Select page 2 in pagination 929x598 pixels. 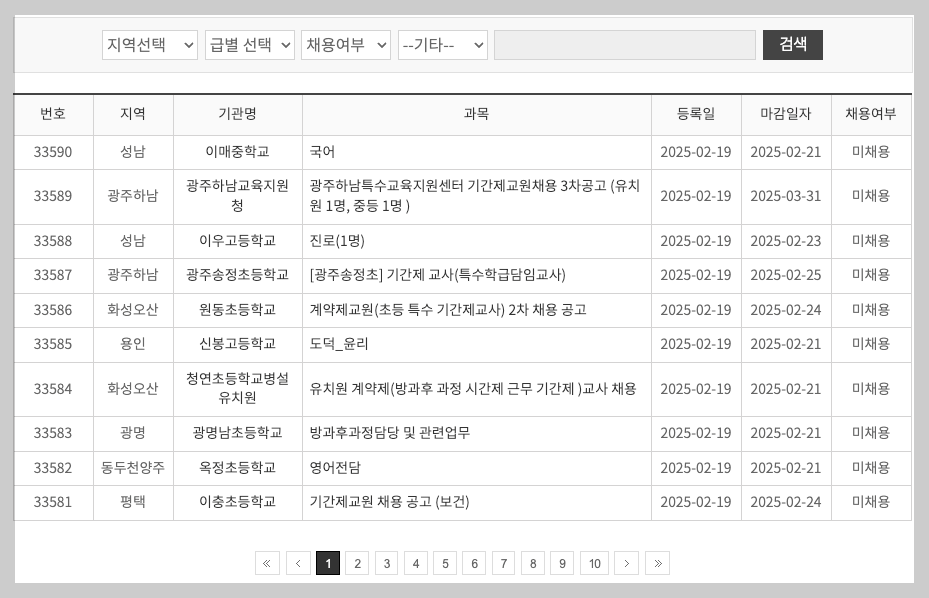pyautogui.click(x=357, y=563)
